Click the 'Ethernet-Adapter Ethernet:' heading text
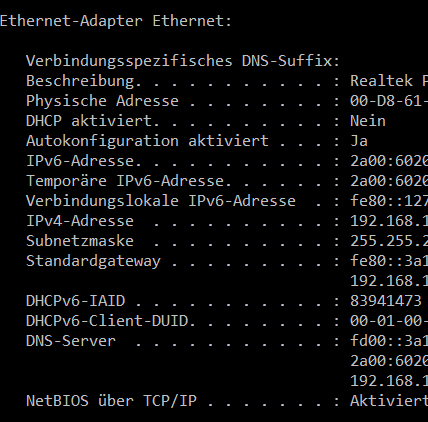Screen dimensions: 428x422 coord(116,21)
